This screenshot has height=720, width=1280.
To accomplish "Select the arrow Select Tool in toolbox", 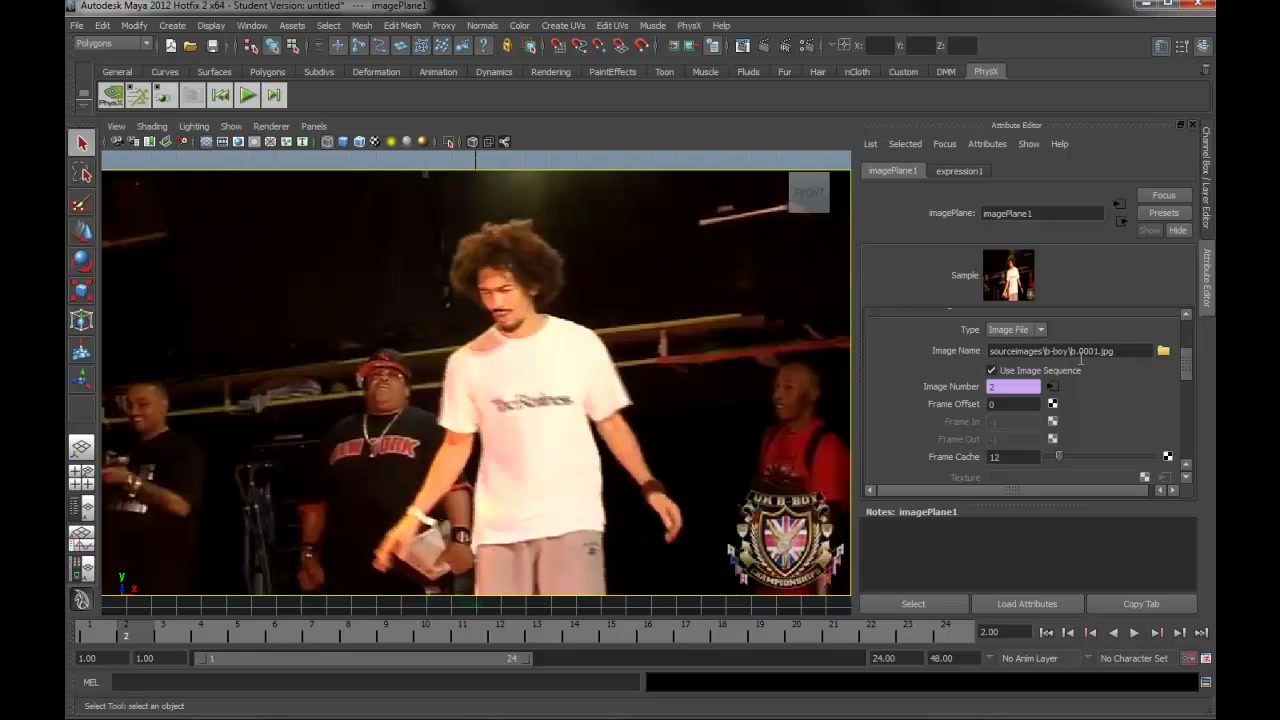I will (82, 143).
